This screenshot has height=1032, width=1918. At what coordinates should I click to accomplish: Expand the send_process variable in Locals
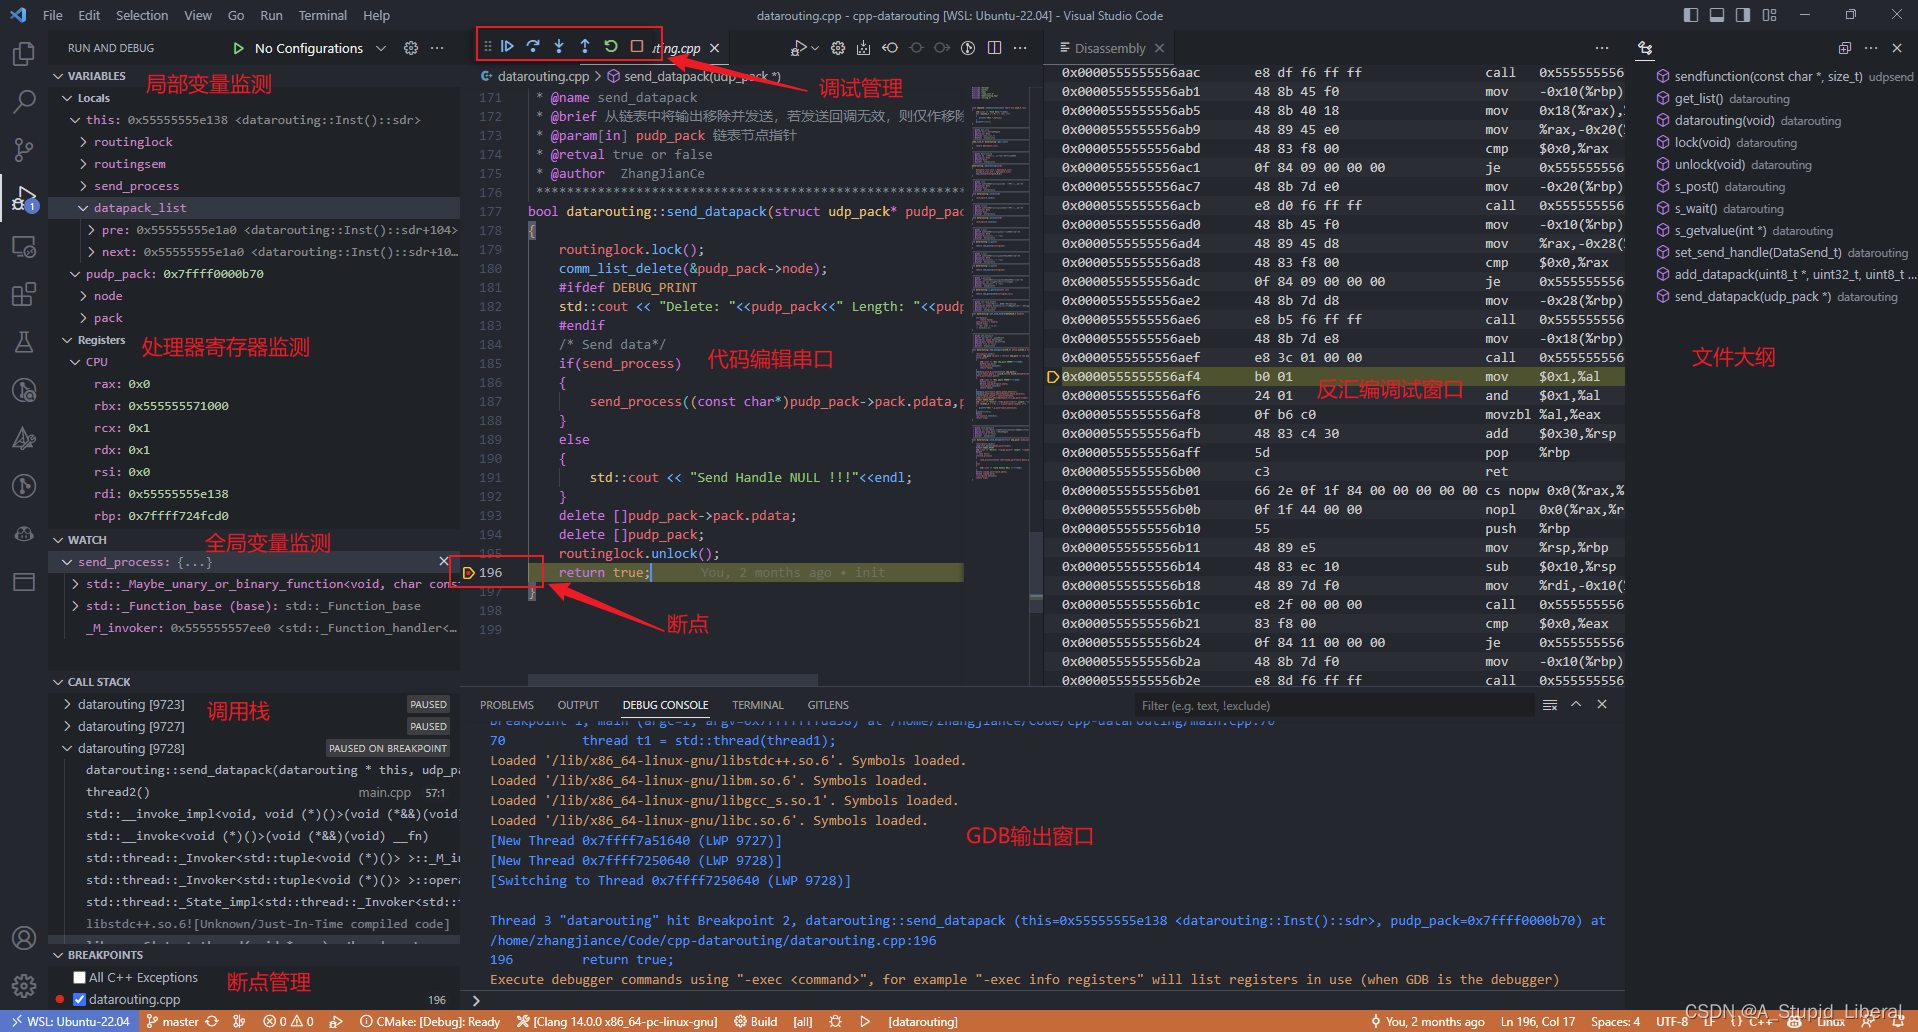[83, 186]
